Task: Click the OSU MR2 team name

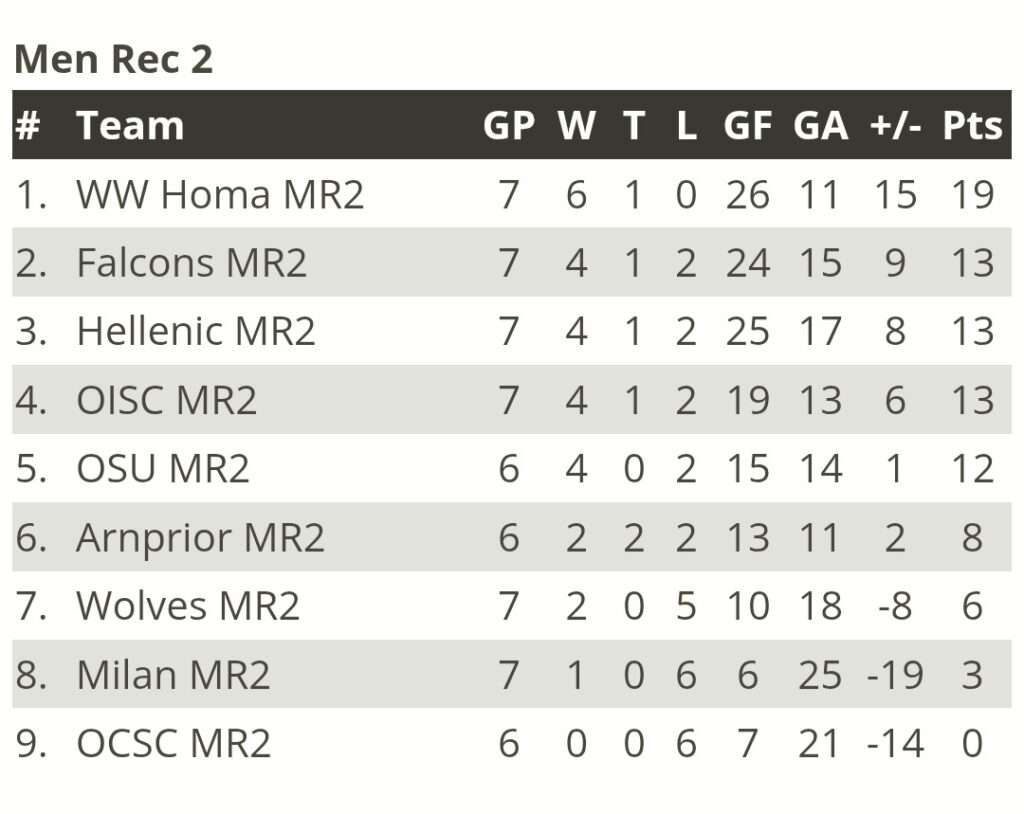Action: coord(163,468)
